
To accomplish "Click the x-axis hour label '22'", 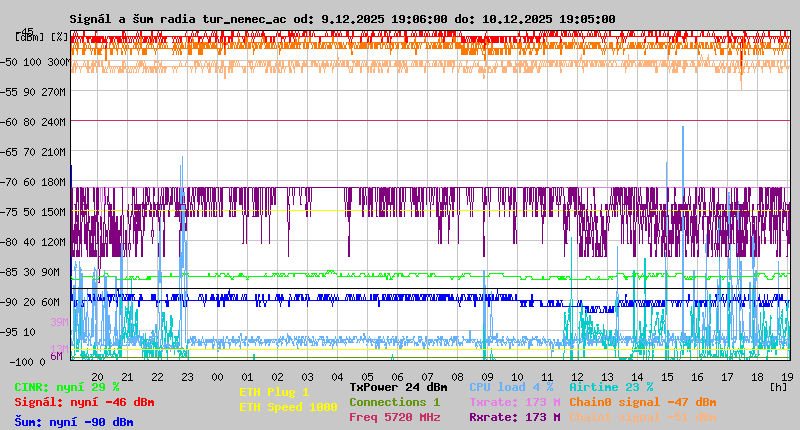I will [158, 377].
